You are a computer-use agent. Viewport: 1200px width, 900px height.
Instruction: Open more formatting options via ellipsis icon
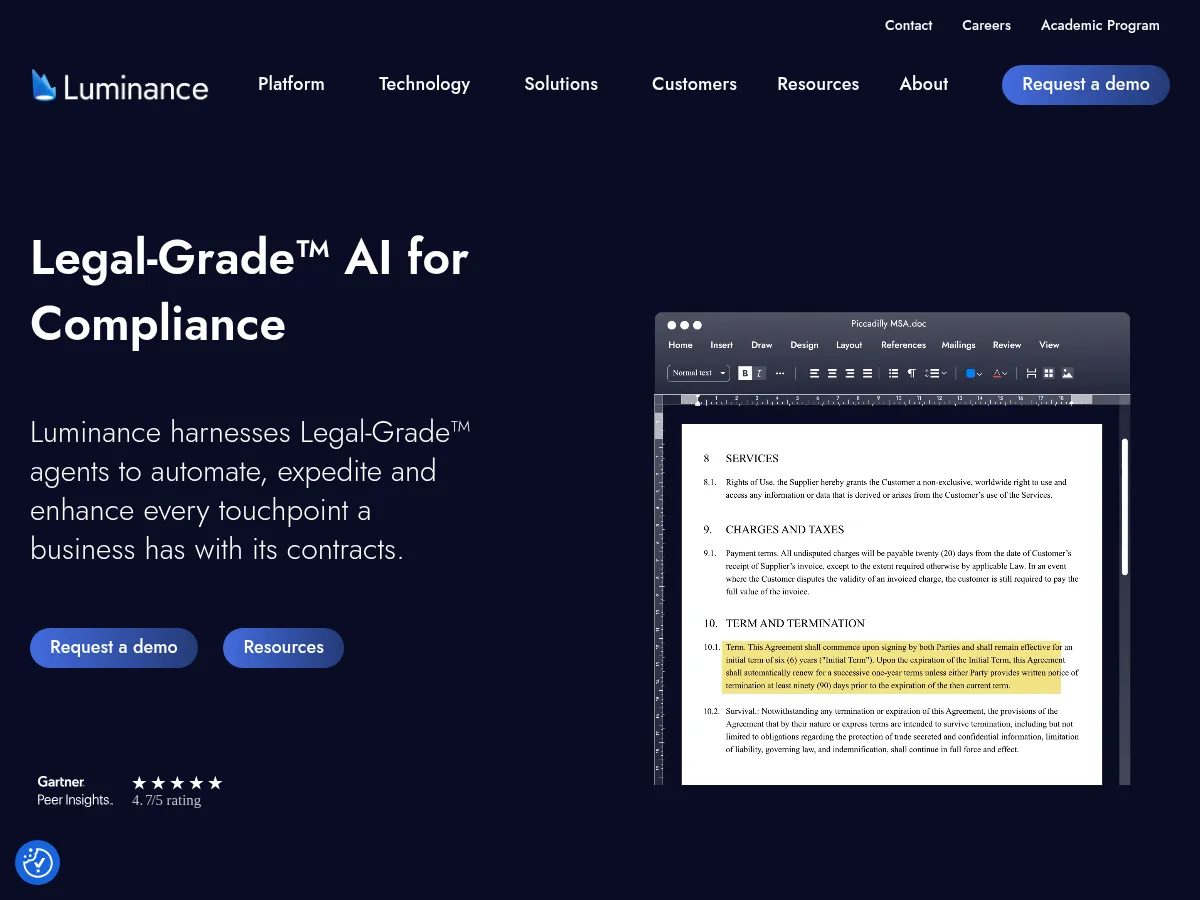[x=780, y=372]
